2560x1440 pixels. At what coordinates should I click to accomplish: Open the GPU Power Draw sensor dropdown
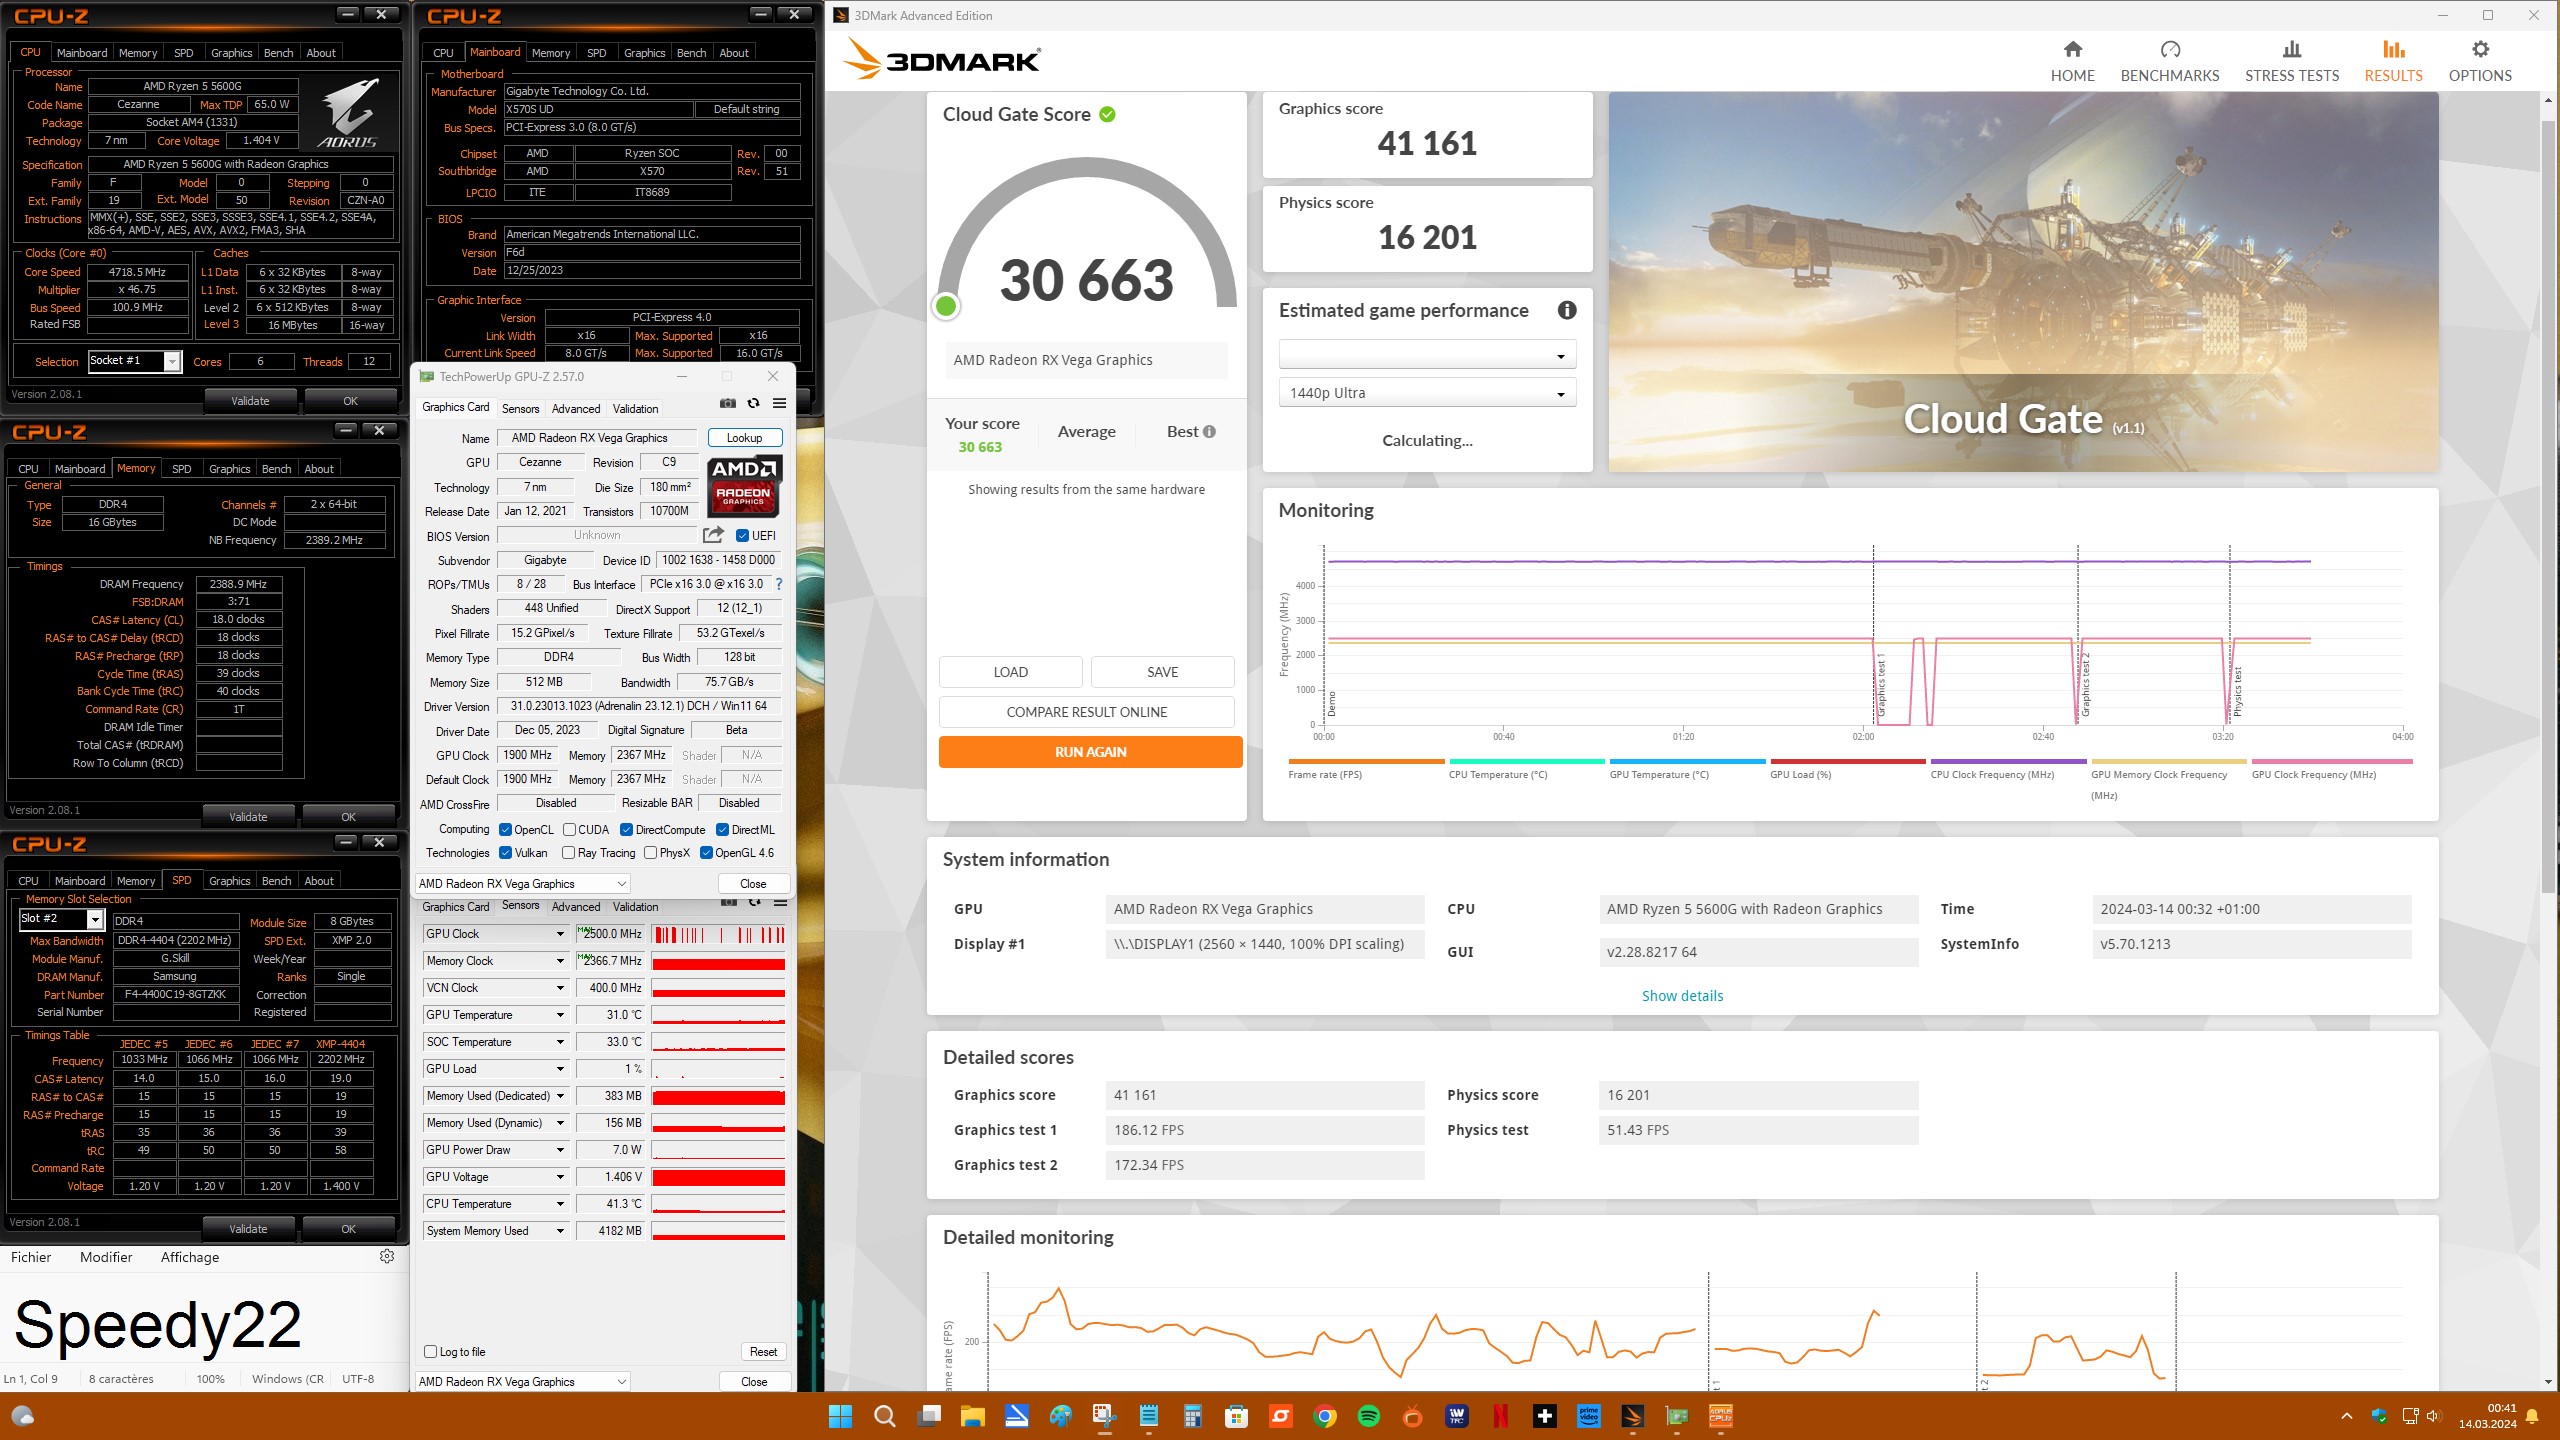pyautogui.click(x=495, y=1149)
